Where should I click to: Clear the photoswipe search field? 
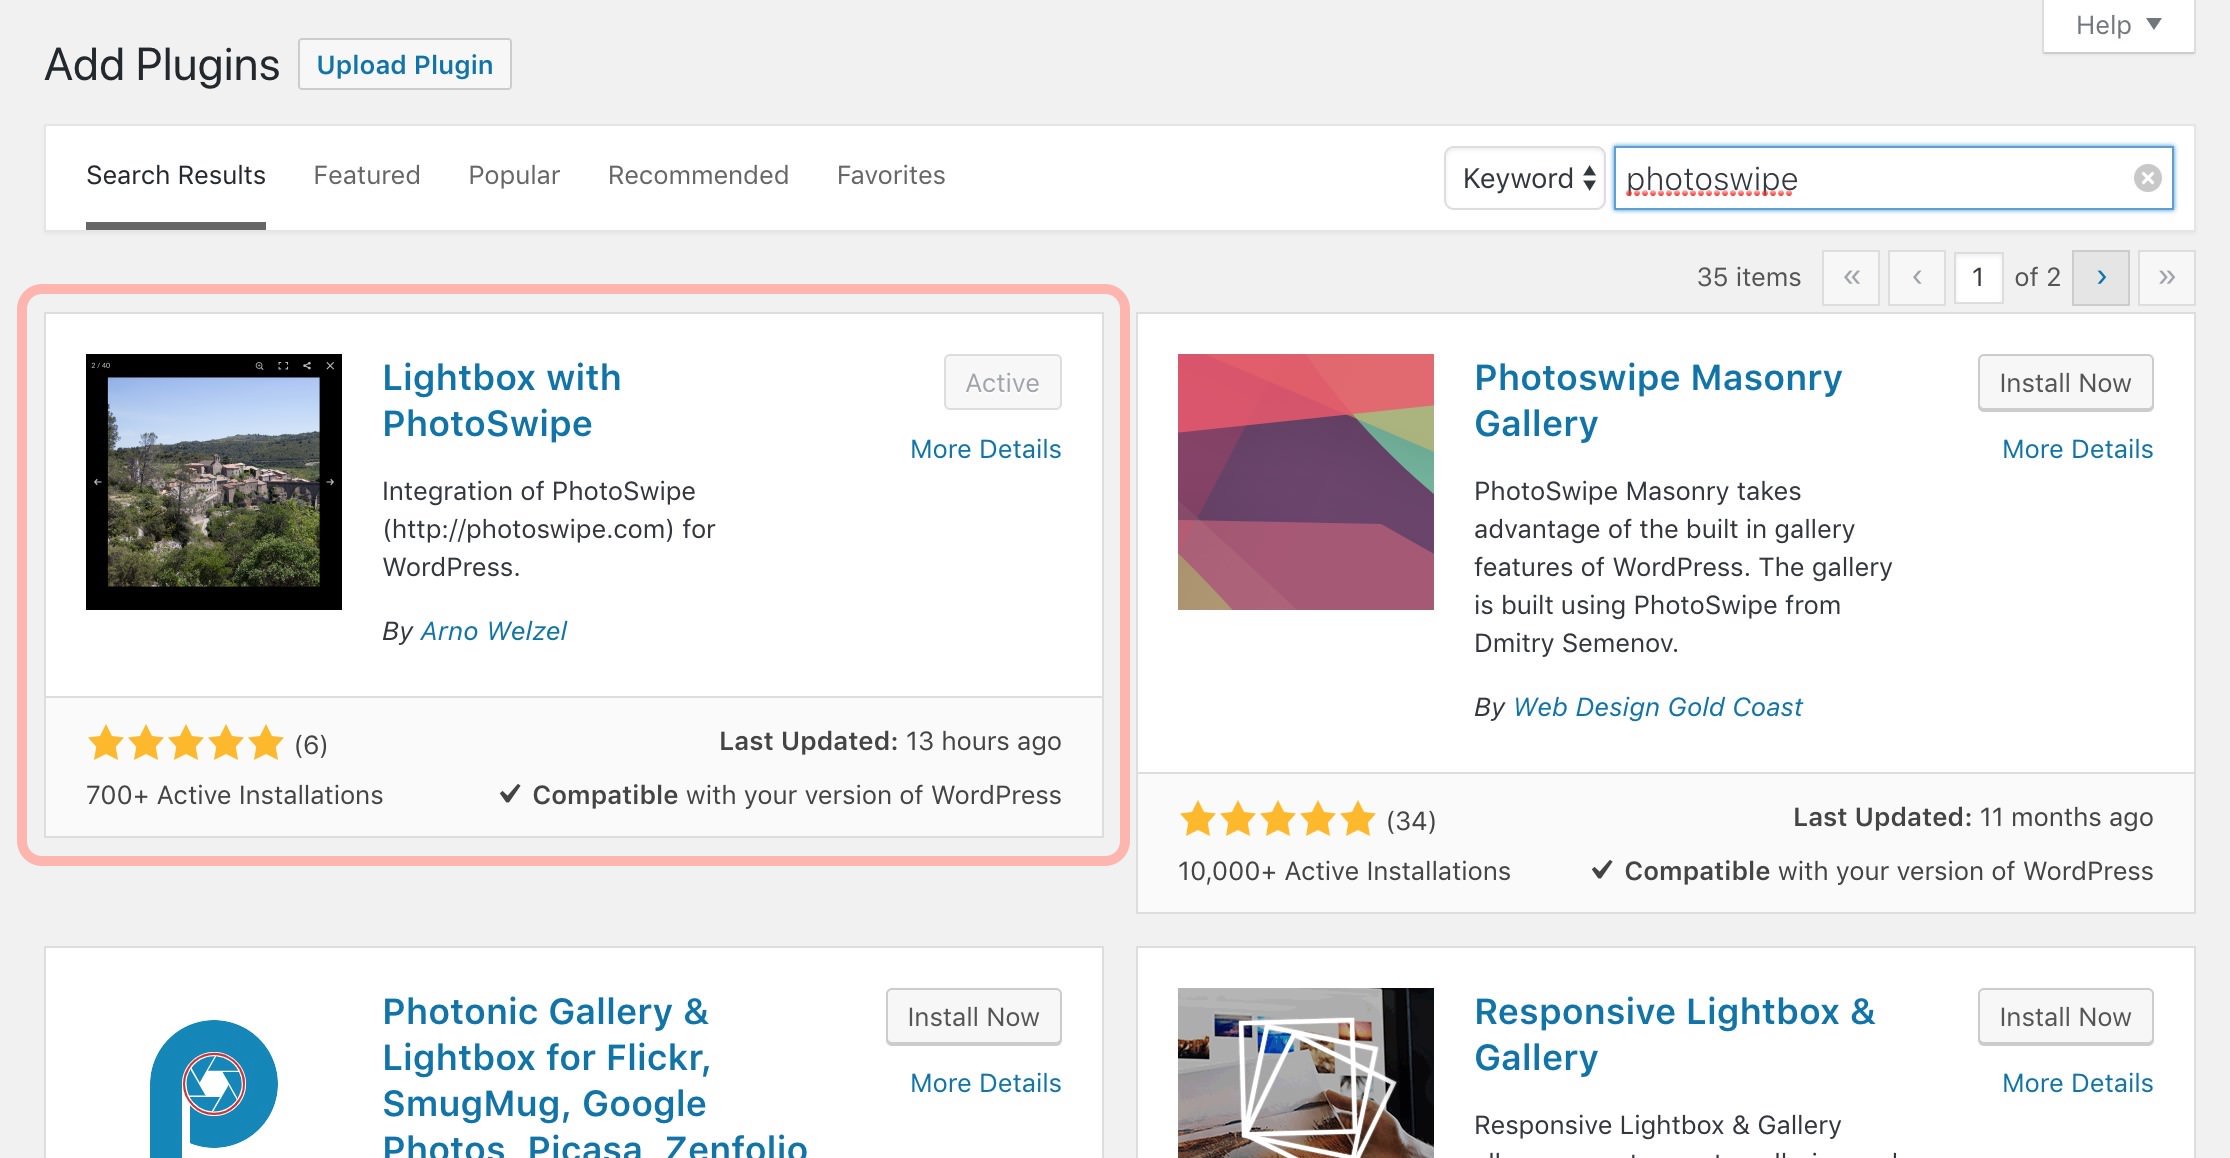tap(2147, 178)
